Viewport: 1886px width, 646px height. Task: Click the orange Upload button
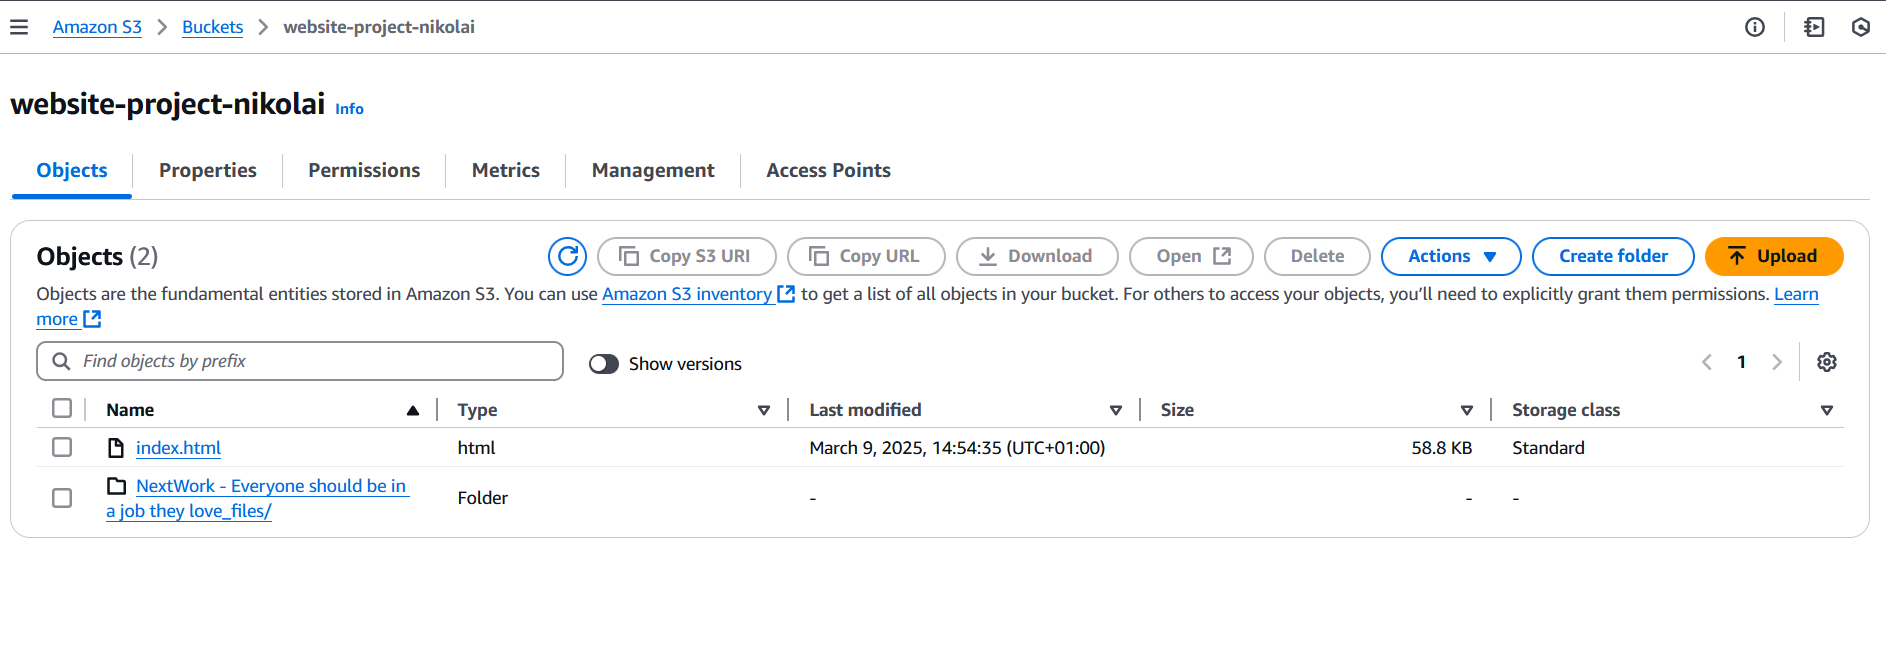tap(1774, 256)
